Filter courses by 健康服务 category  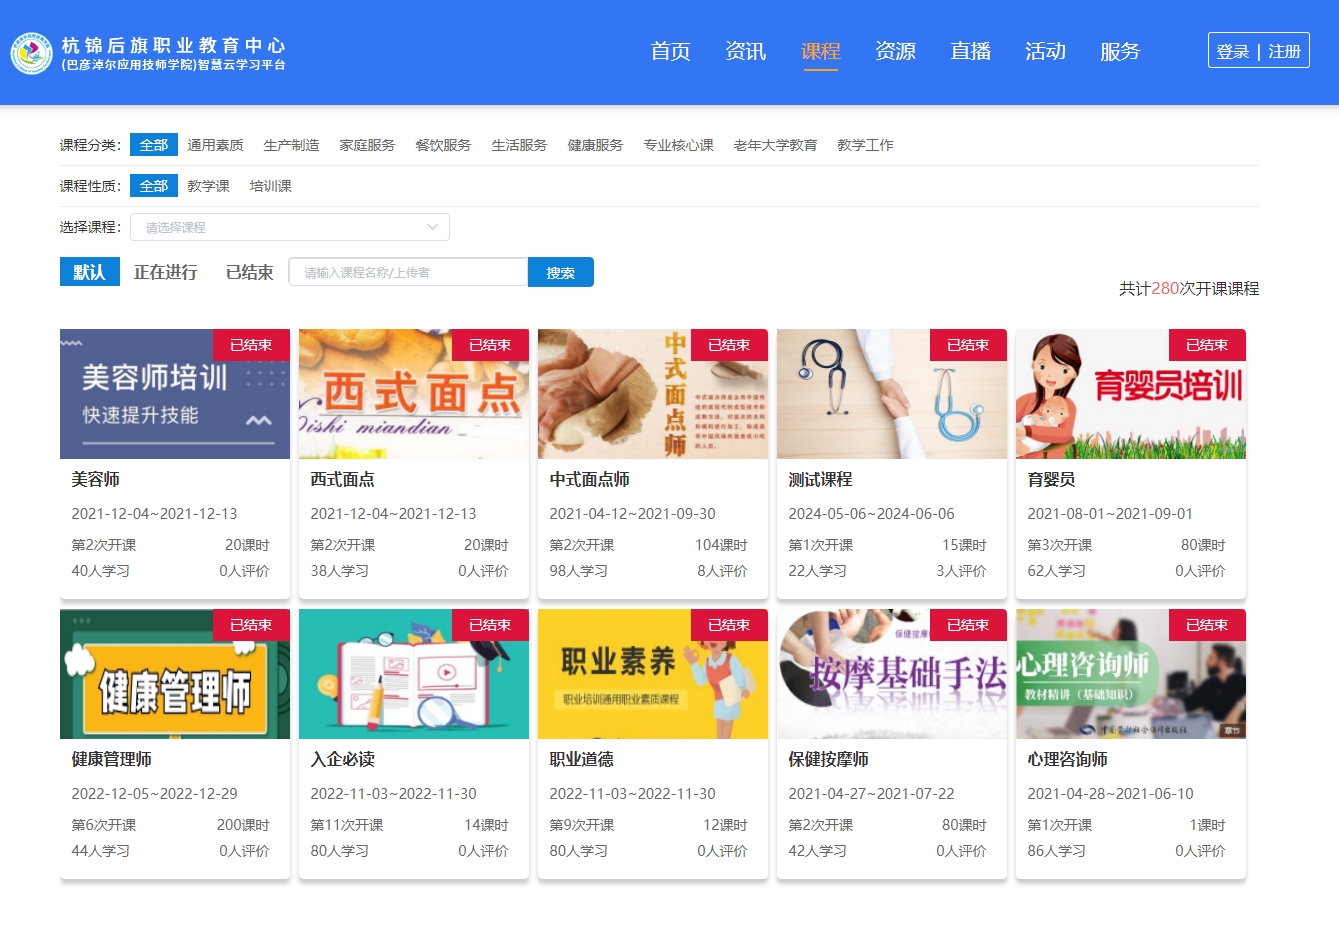point(594,144)
